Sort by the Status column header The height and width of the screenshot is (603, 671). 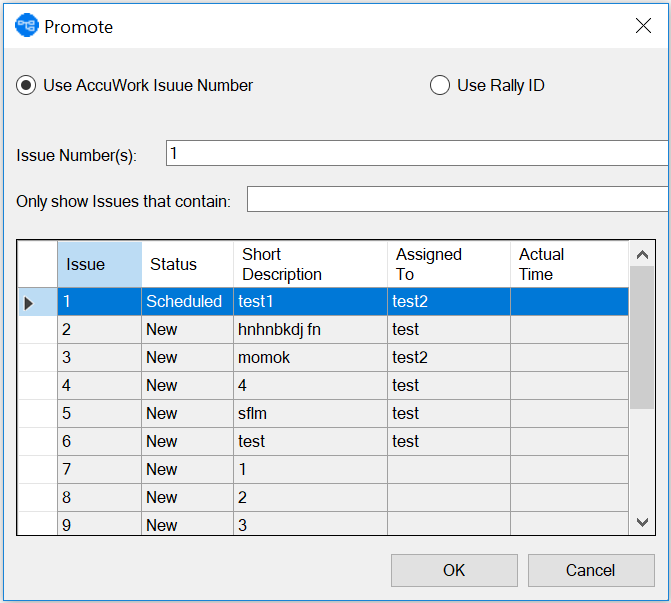tap(187, 265)
